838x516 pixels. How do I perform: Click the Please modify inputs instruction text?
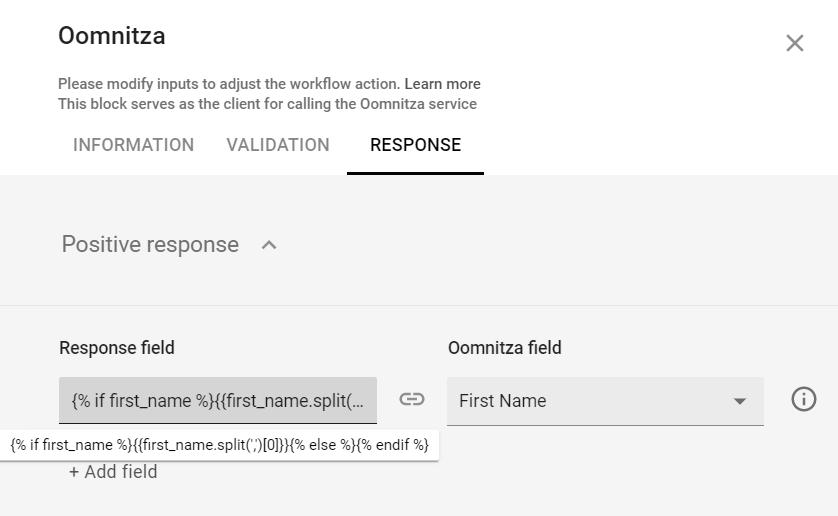click(229, 84)
